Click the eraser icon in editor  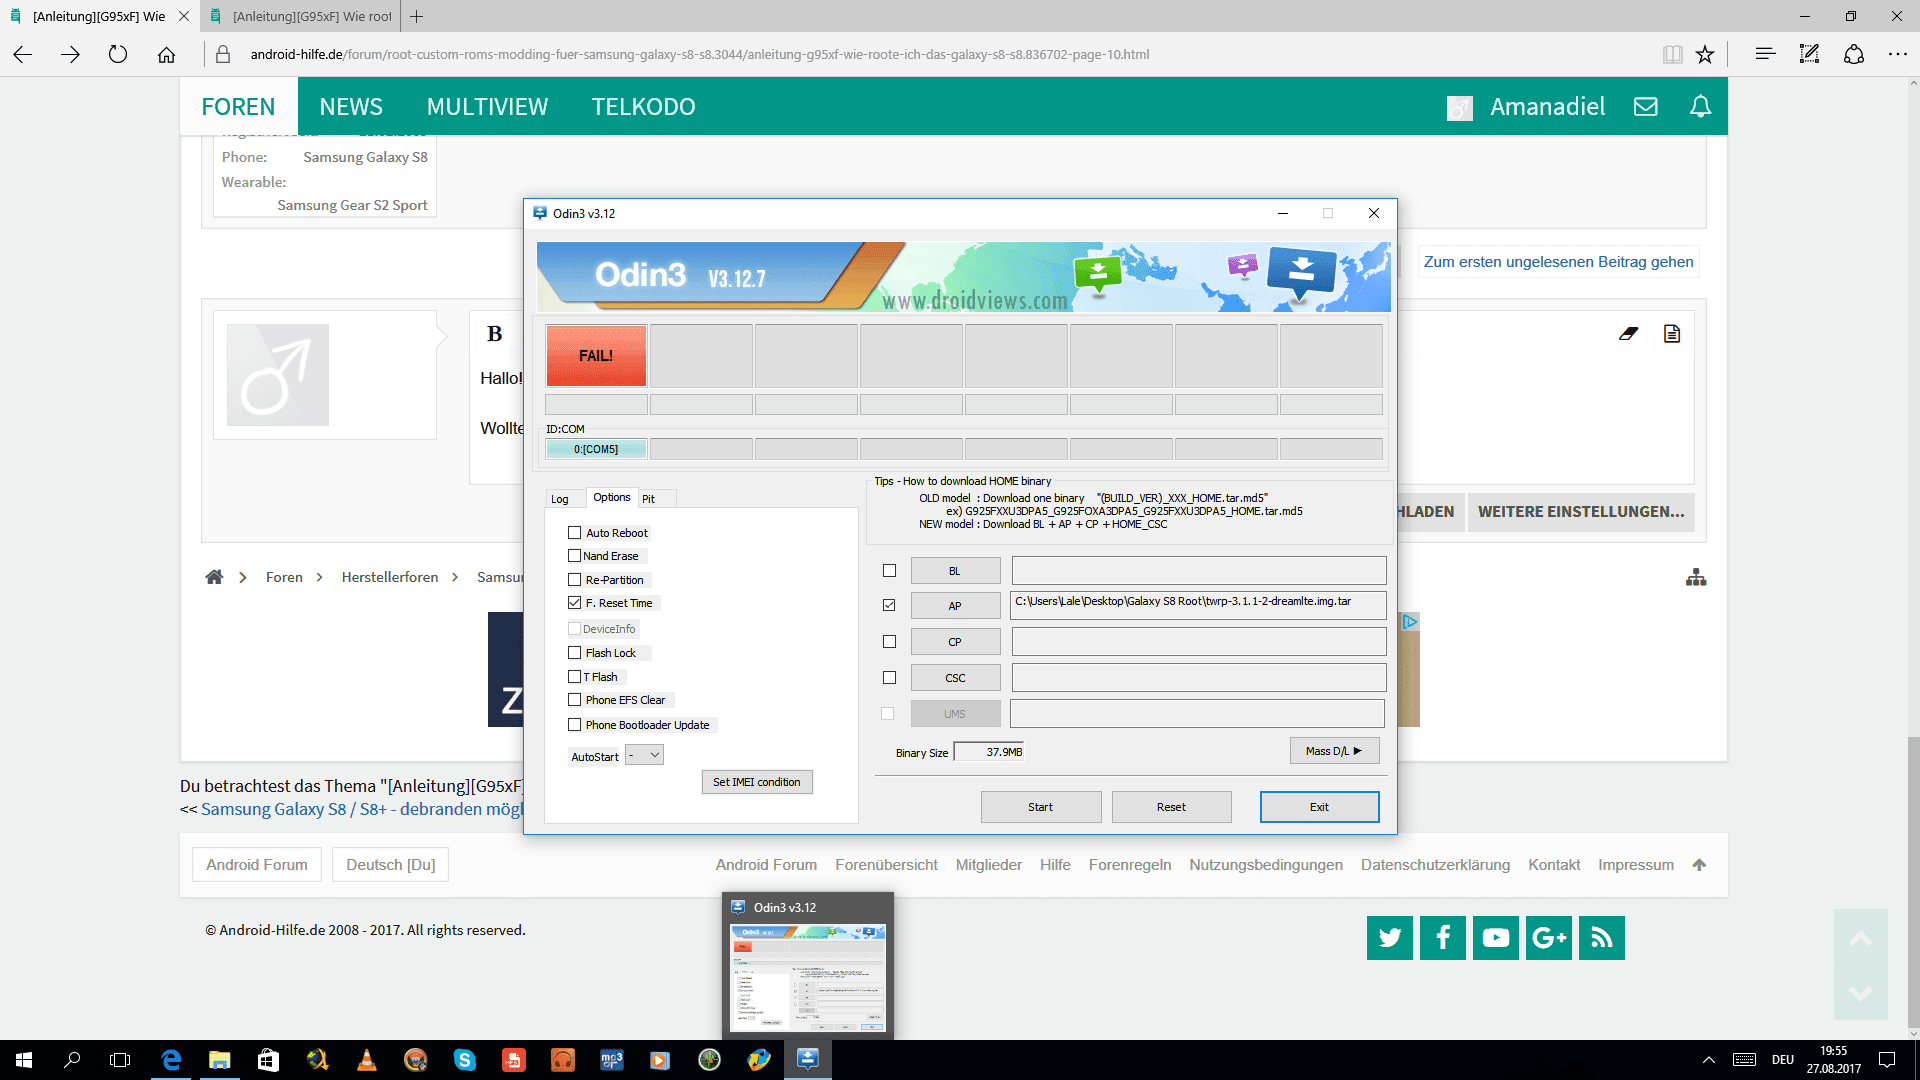tap(1628, 334)
